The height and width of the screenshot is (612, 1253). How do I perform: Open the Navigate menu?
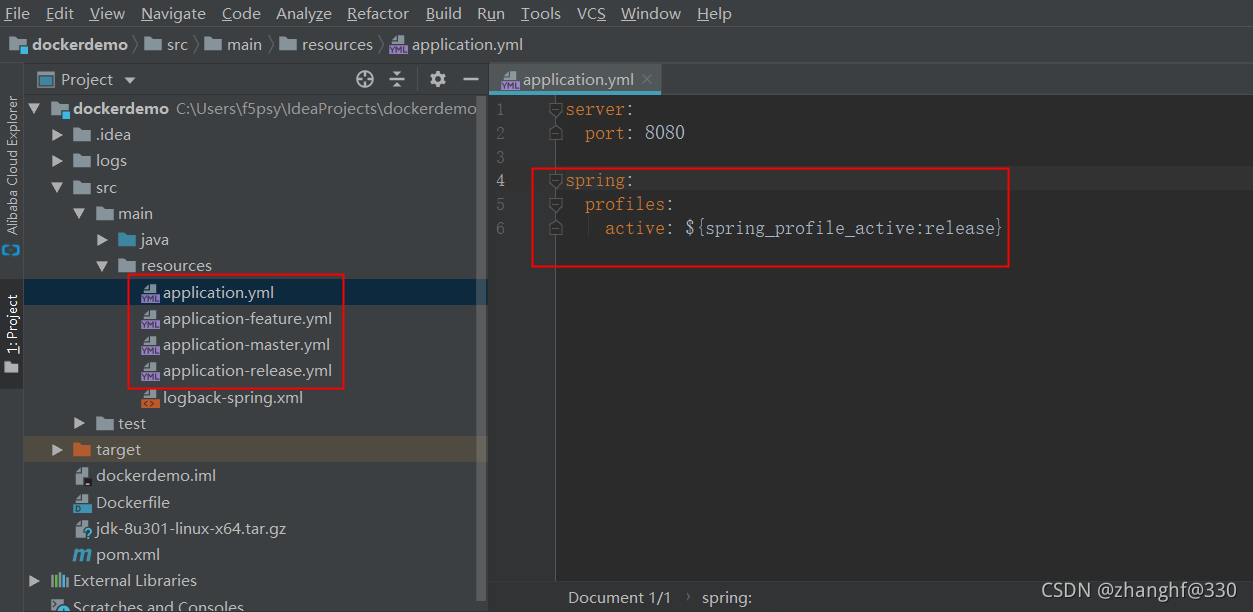(x=173, y=13)
